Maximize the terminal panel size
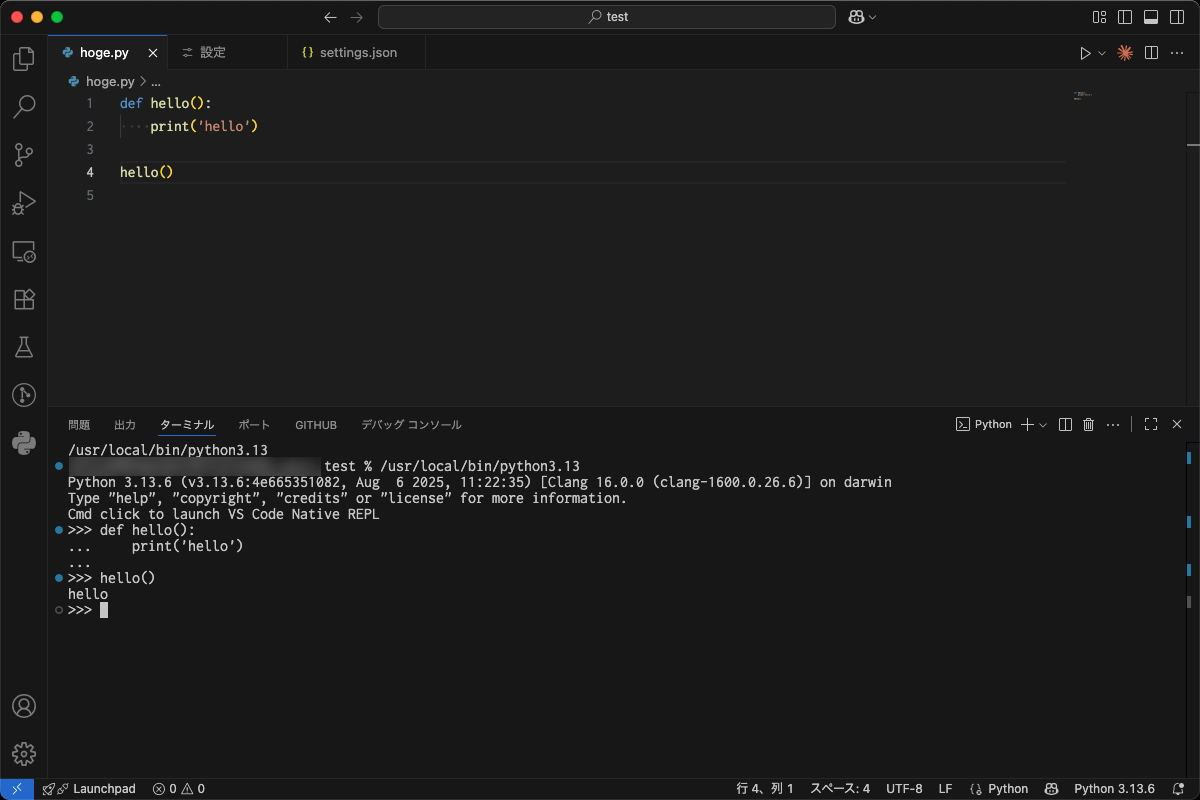Viewport: 1200px width, 800px height. (1150, 424)
